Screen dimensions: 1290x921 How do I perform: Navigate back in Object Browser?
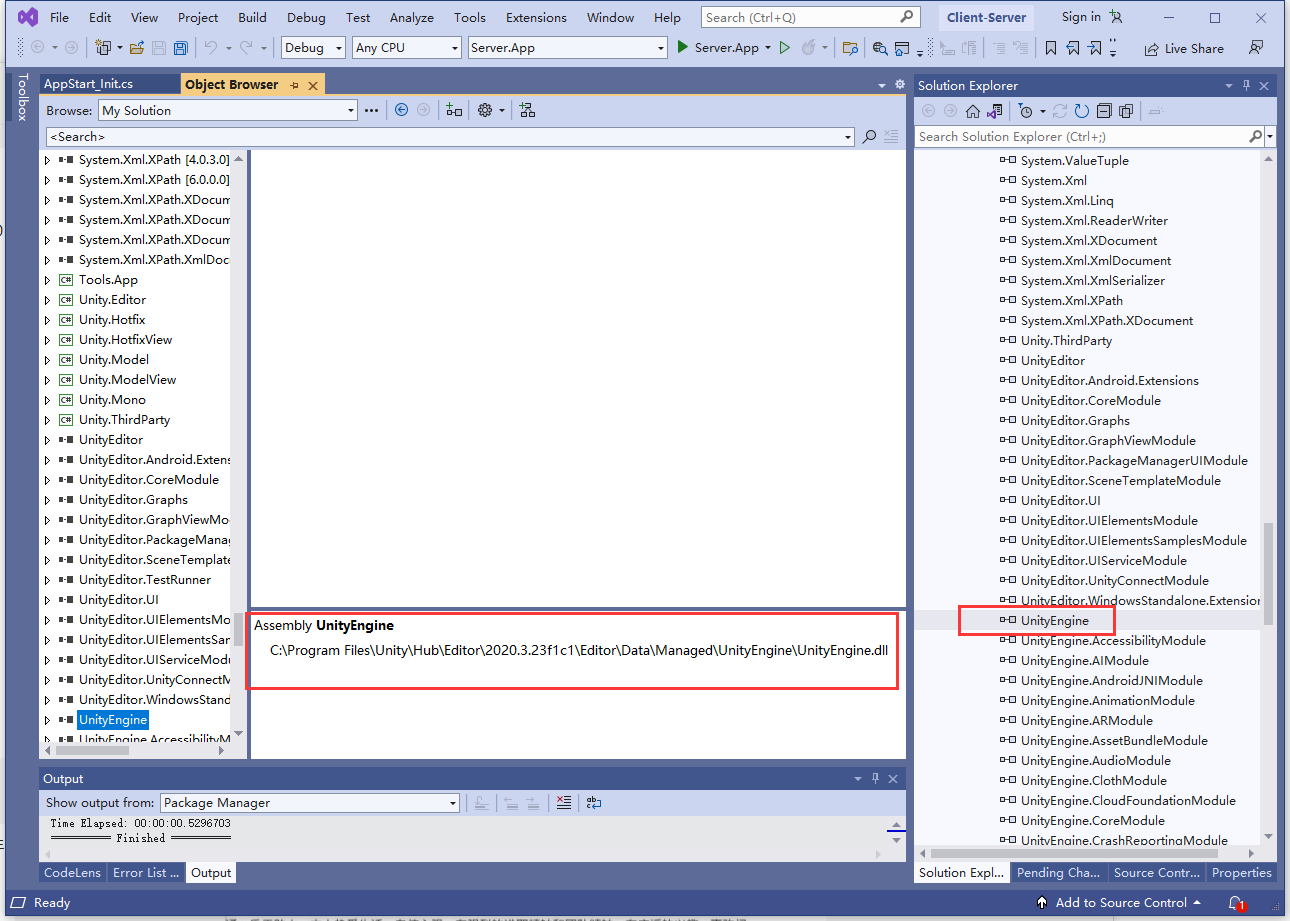point(402,110)
